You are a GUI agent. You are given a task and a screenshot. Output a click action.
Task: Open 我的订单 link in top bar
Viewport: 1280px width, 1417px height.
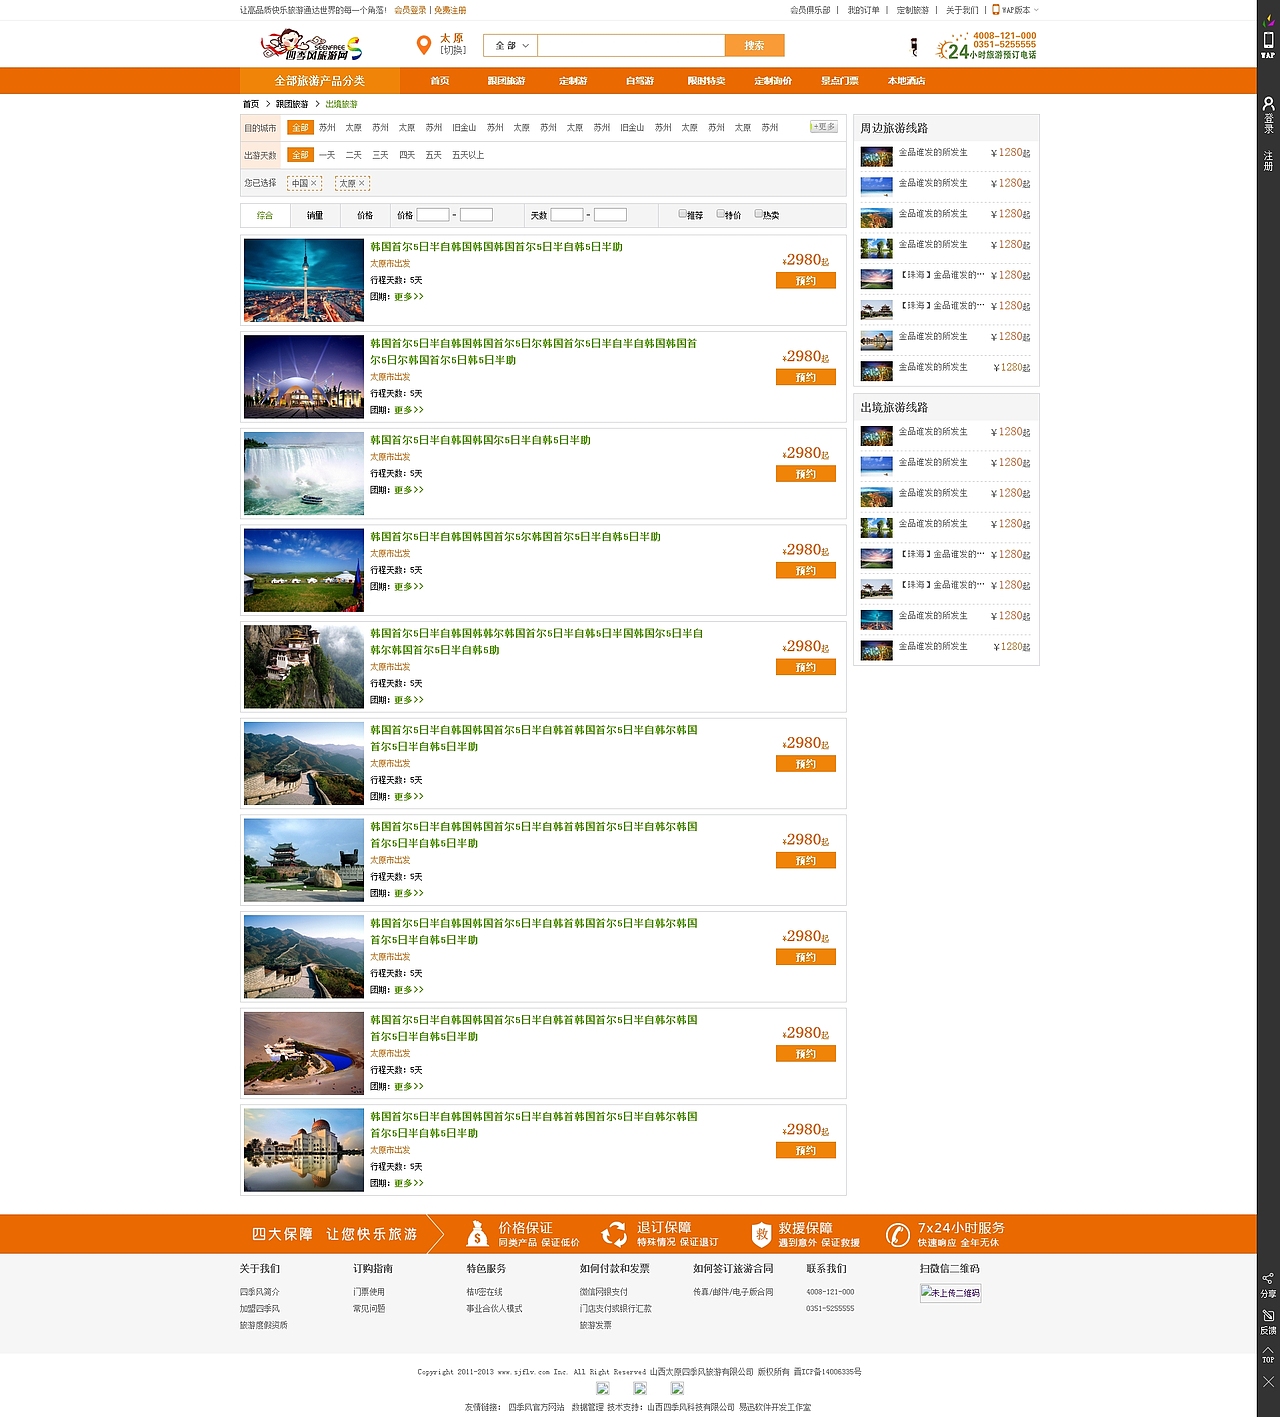tap(864, 10)
